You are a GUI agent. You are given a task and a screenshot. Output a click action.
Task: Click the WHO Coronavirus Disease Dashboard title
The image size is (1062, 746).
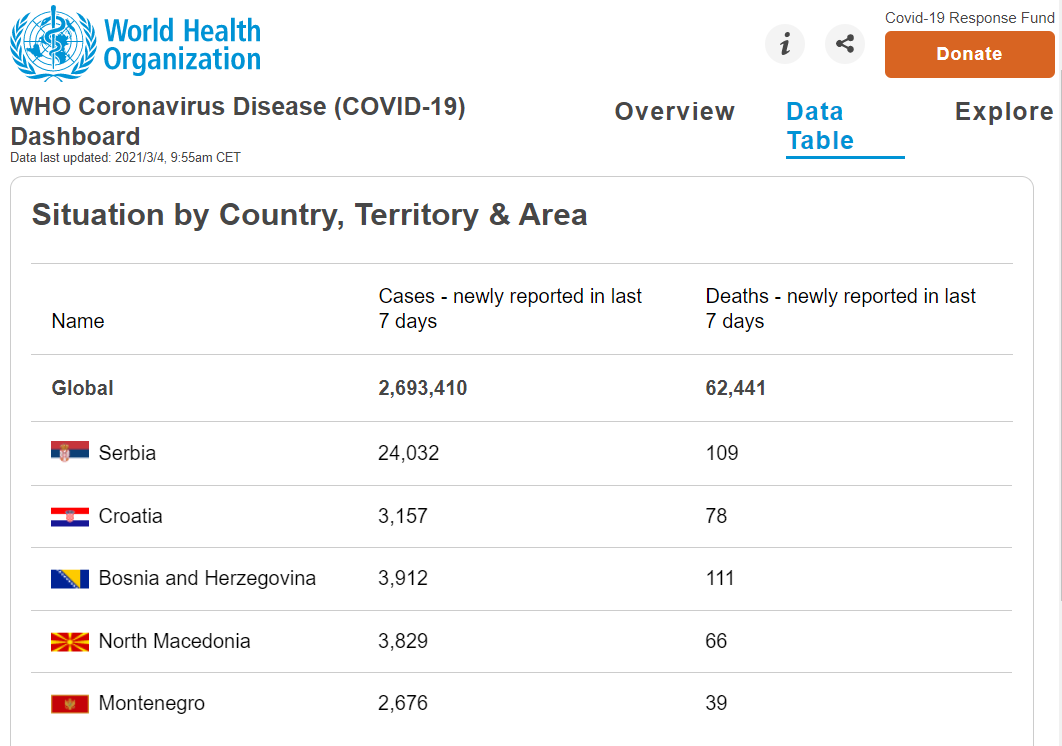point(238,121)
